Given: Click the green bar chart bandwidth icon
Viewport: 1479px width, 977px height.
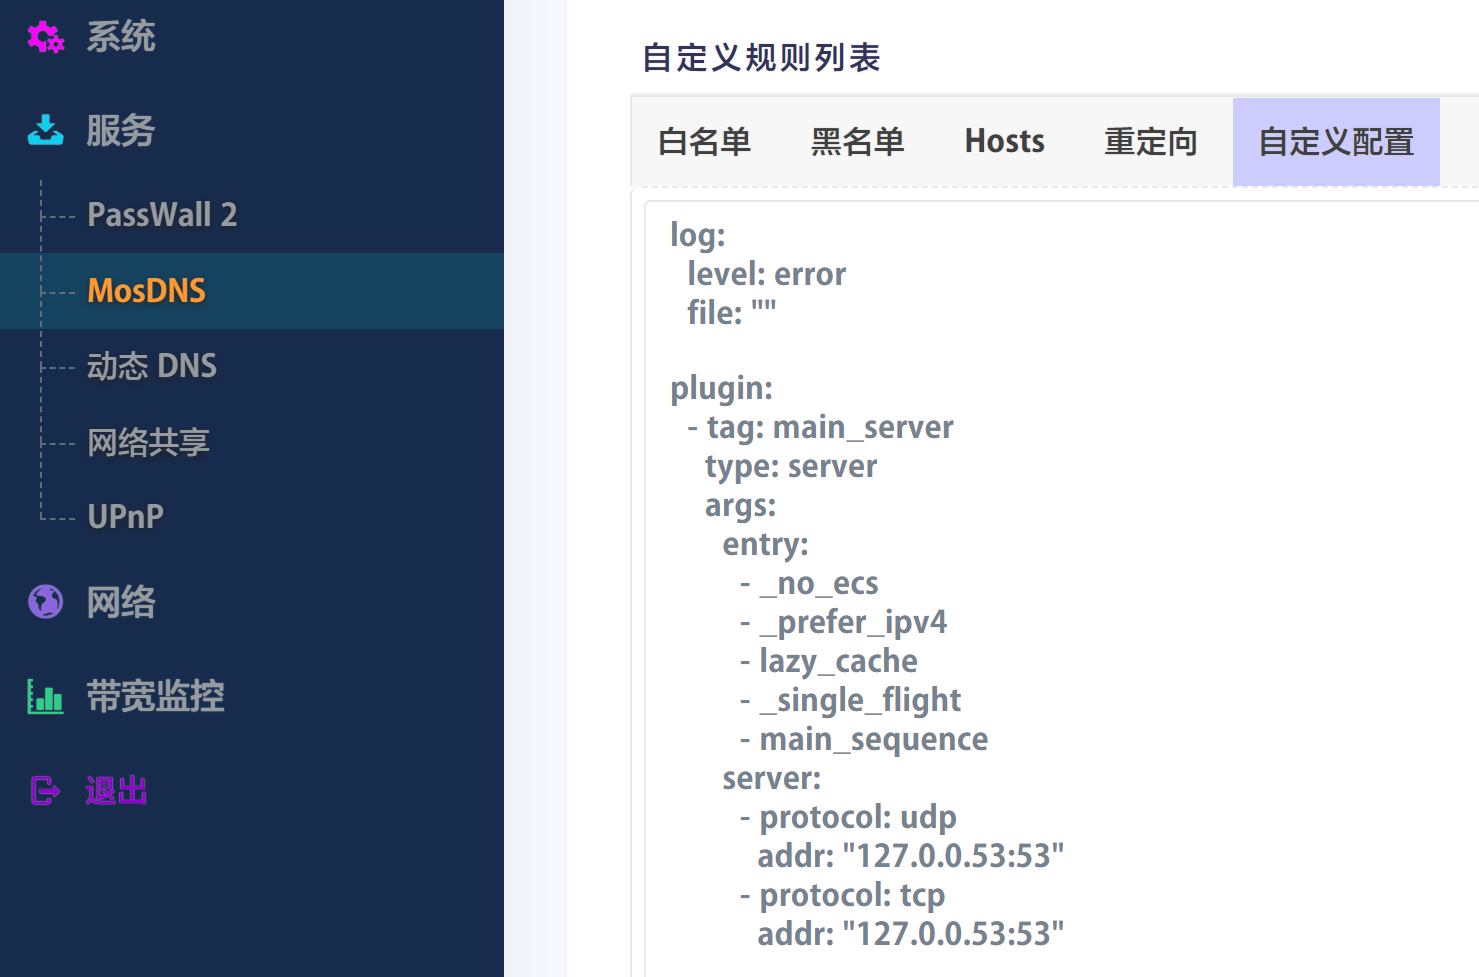Looking at the screenshot, I should pyautogui.click(x=46, y=696).
